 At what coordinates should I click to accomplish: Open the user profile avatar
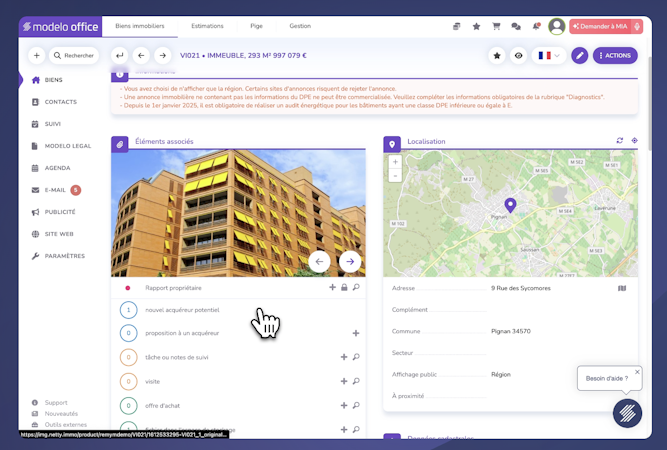(x=556, y=26)
